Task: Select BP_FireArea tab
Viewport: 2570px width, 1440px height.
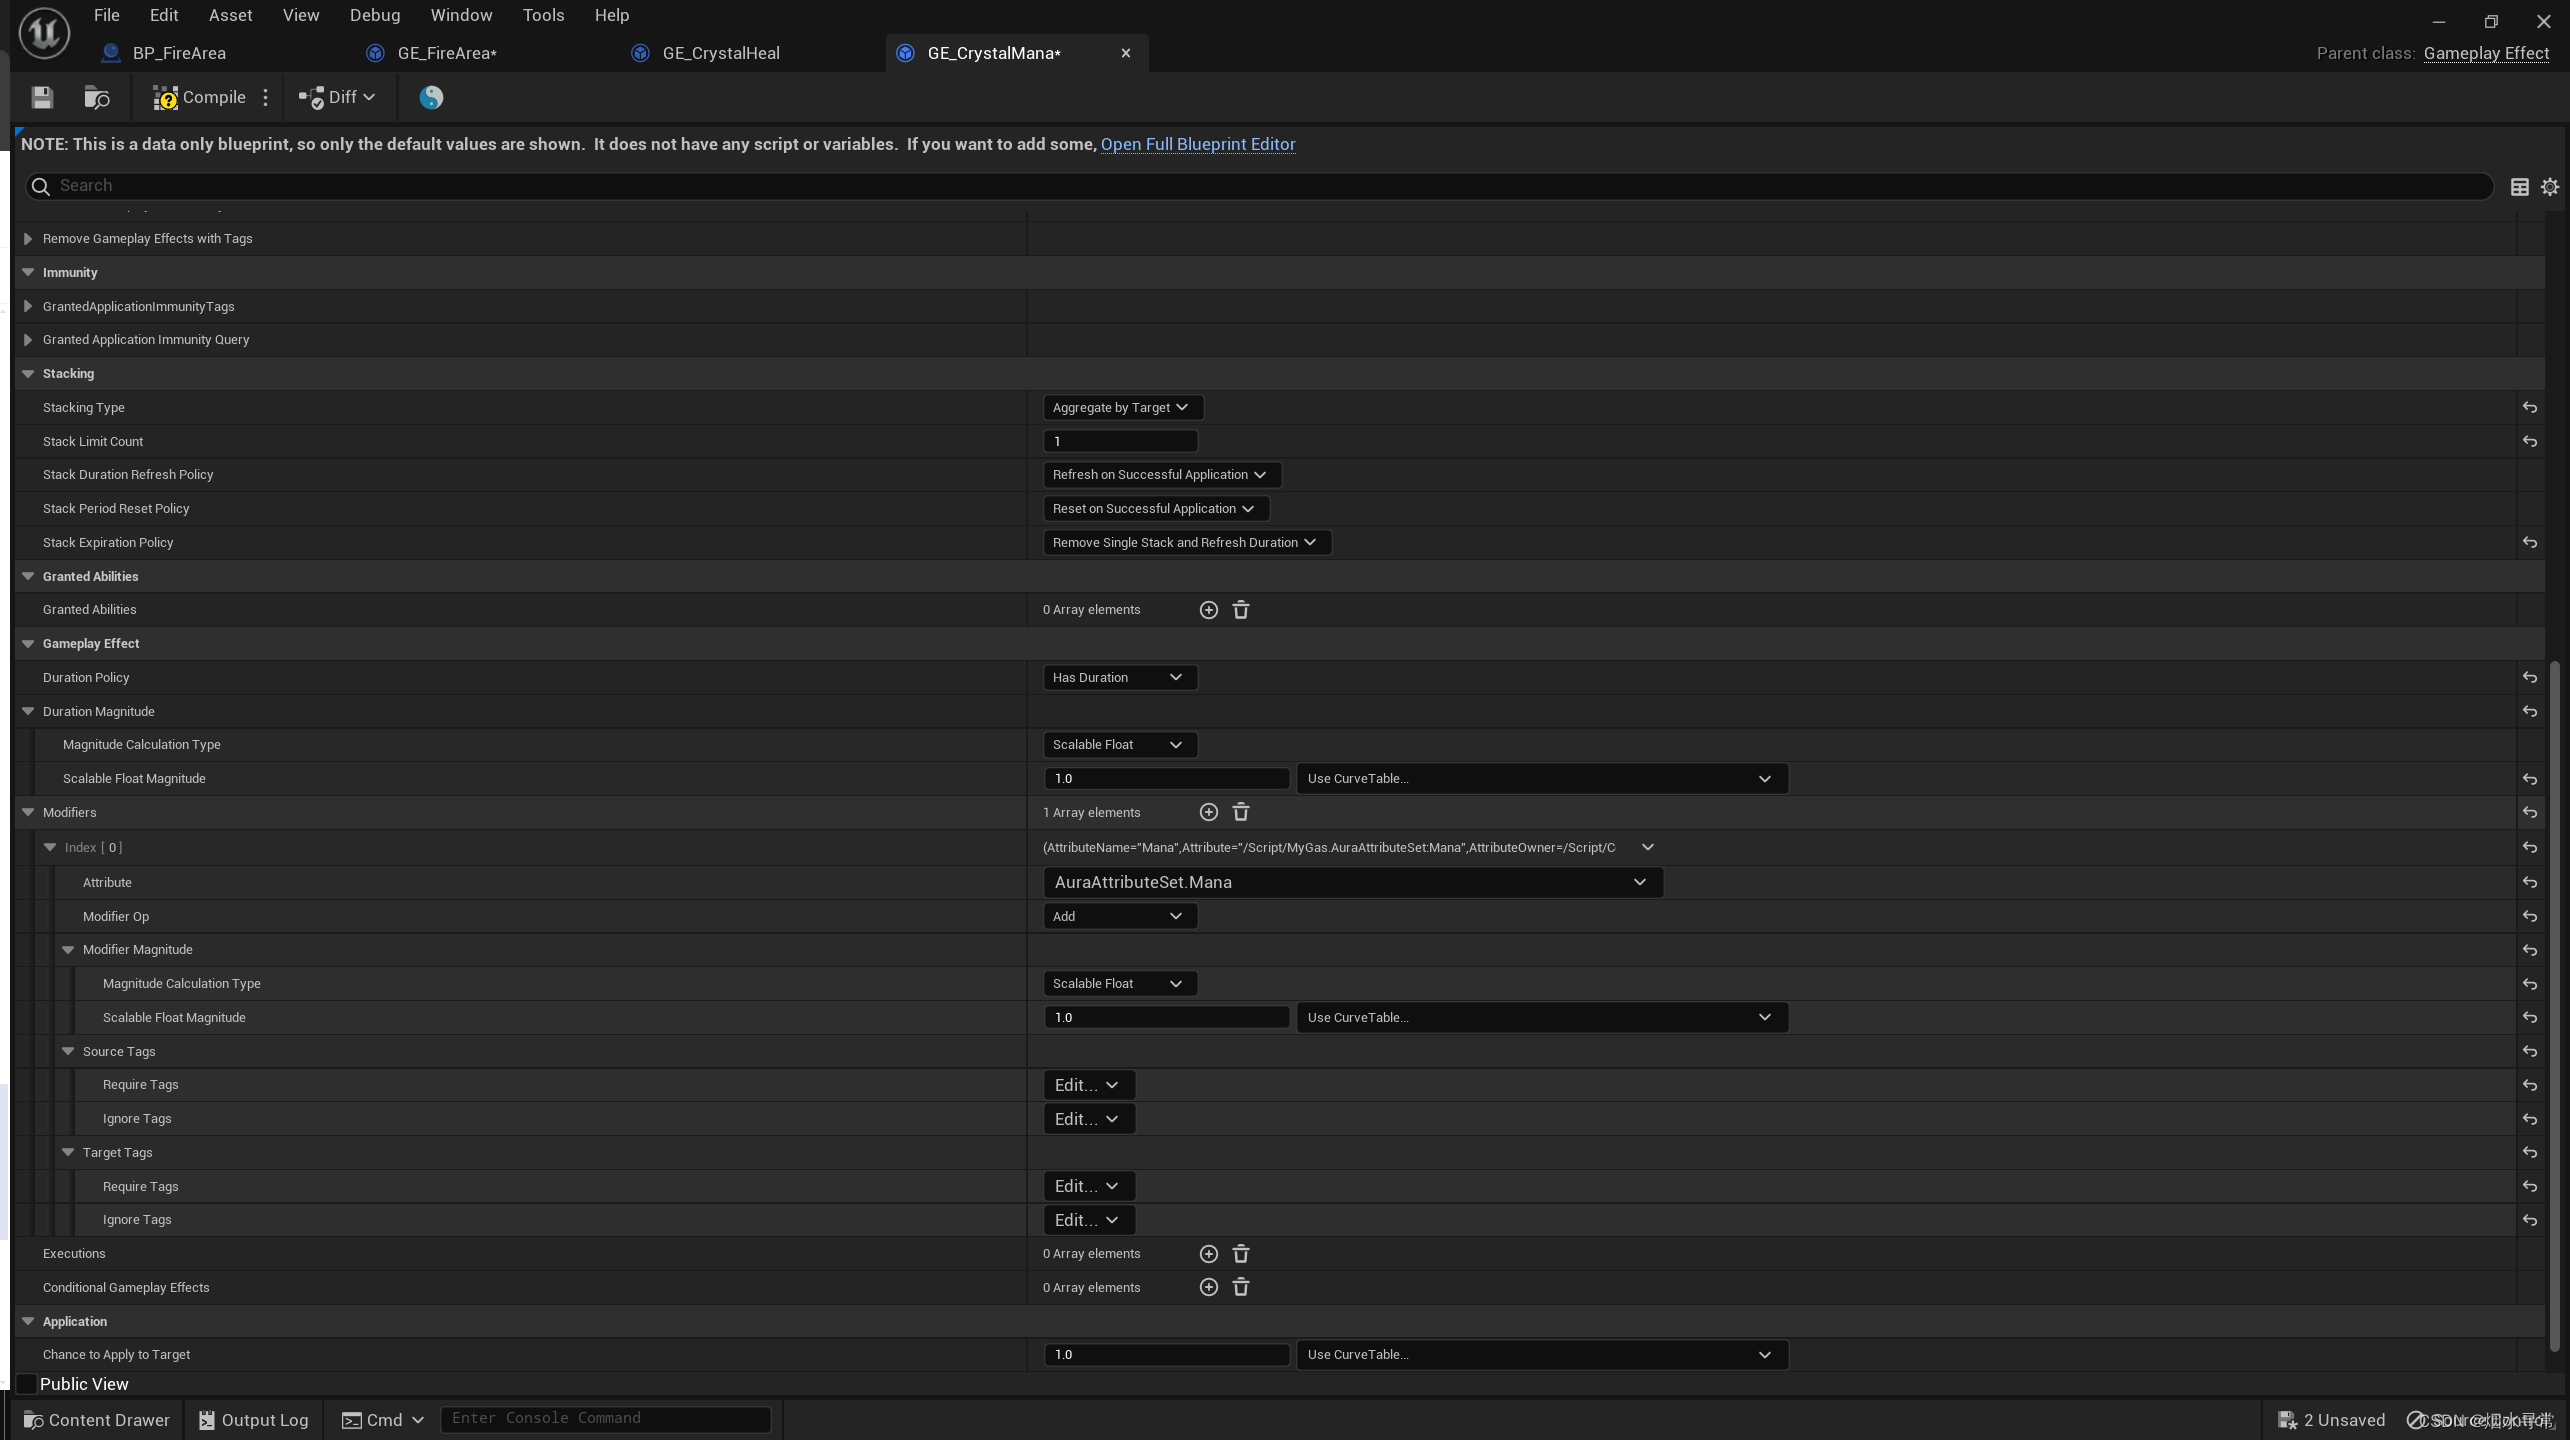Action: 180,51
